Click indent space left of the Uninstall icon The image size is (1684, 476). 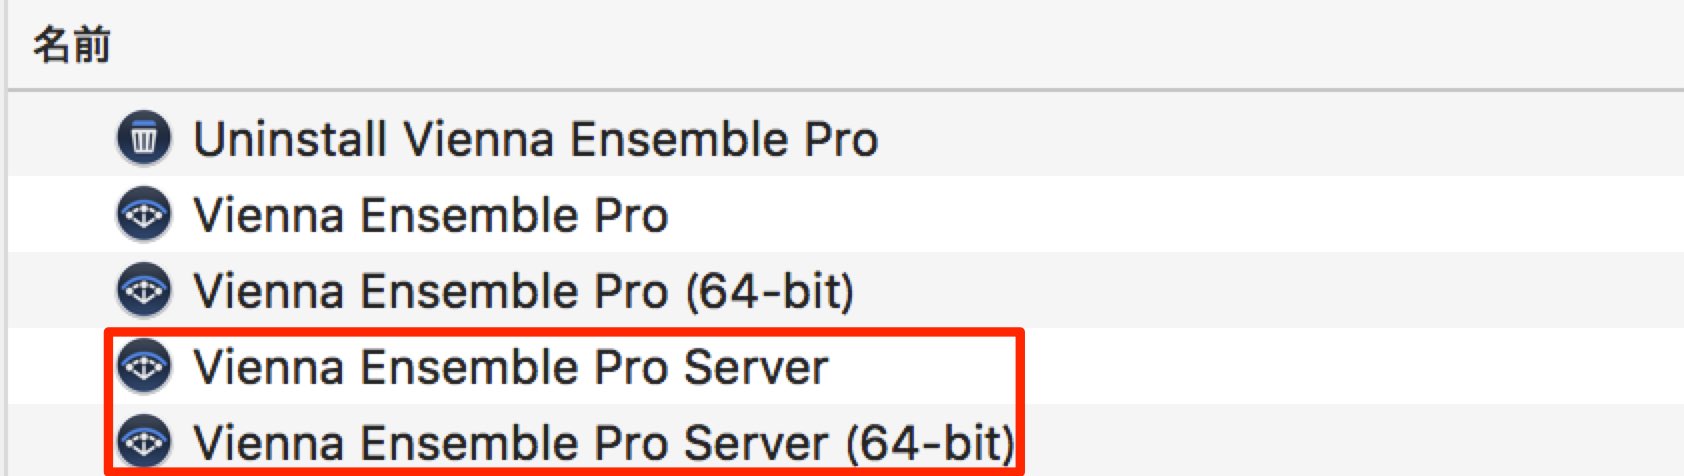point(60,138)
